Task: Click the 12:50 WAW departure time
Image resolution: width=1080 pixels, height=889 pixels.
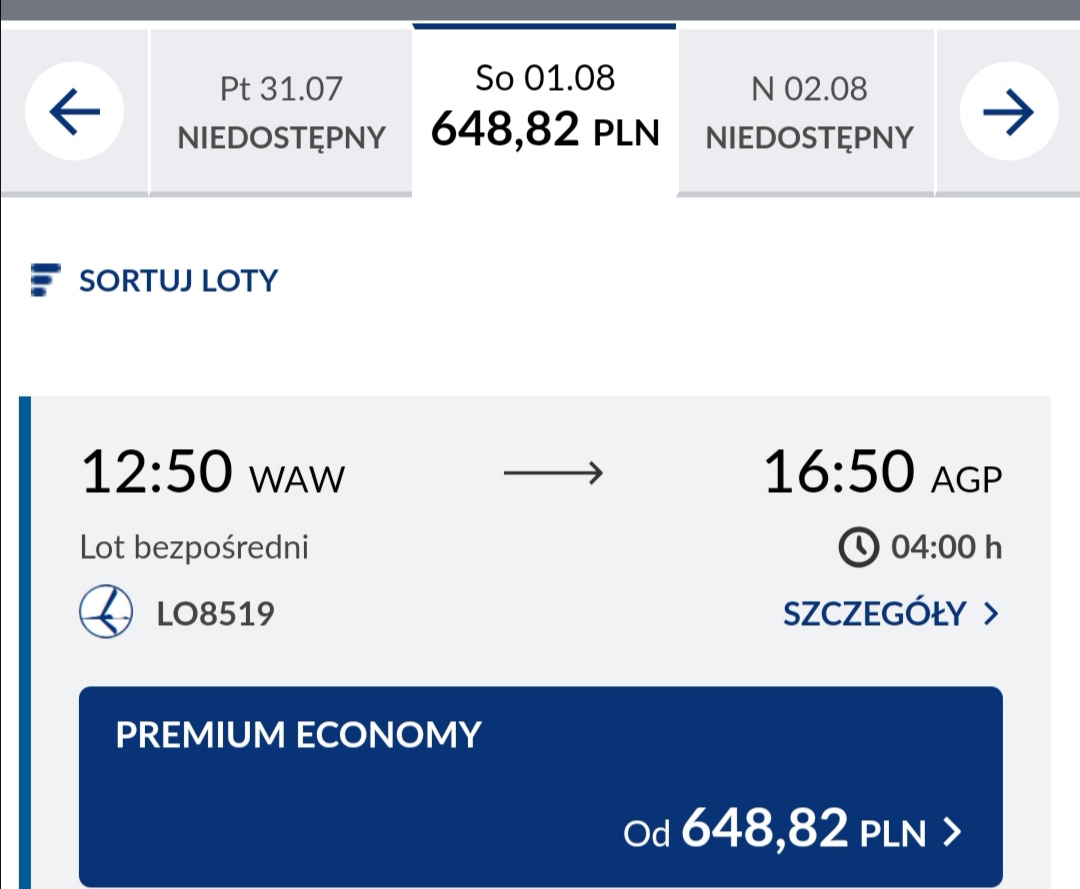Action: click(213, 472)
